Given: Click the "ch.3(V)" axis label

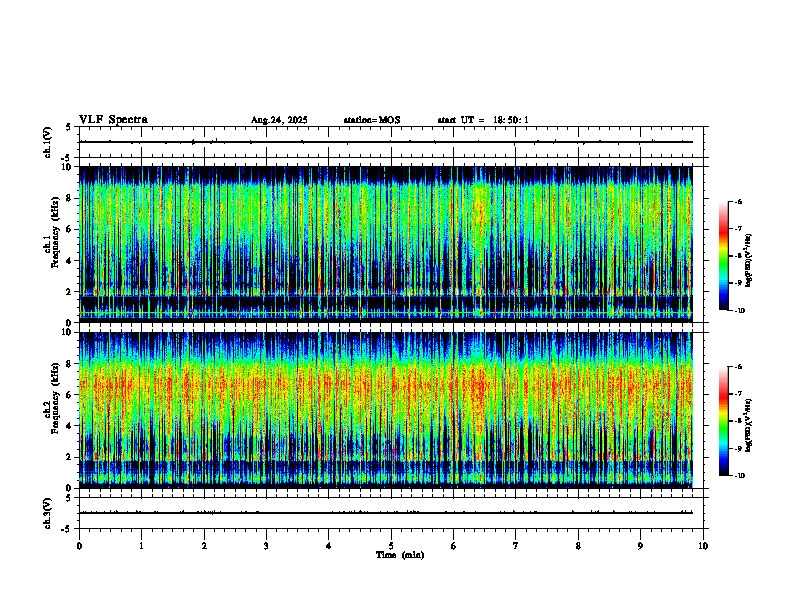Looking at the screenshot, I should [47, 514].
